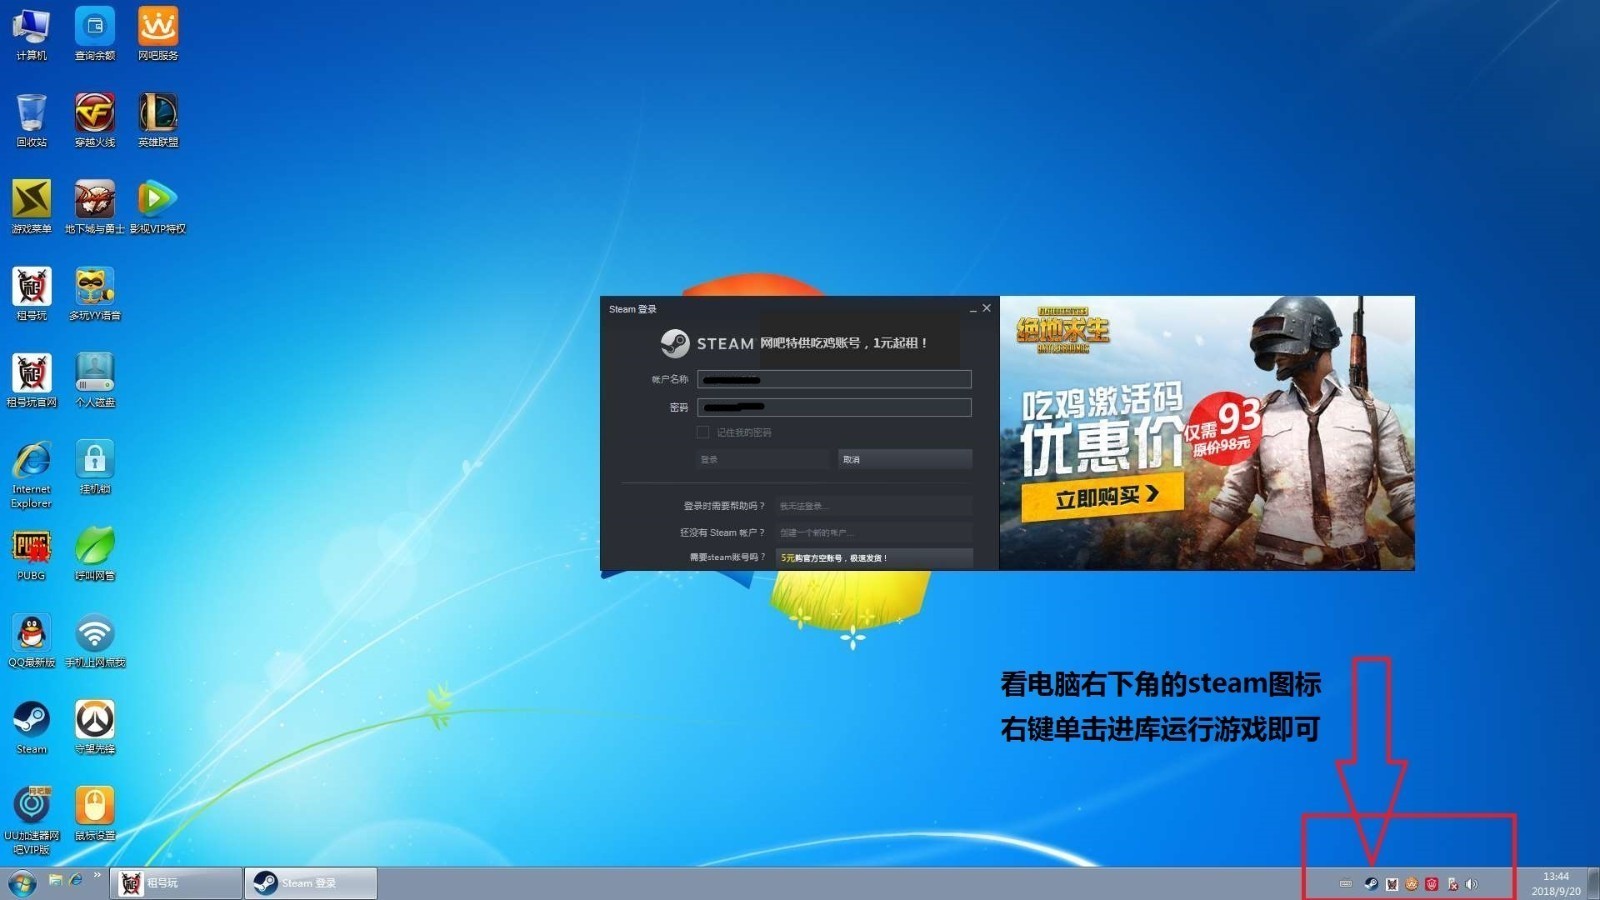
Task: Click the taskbar clock showing 13:44
Action: 1556,883
